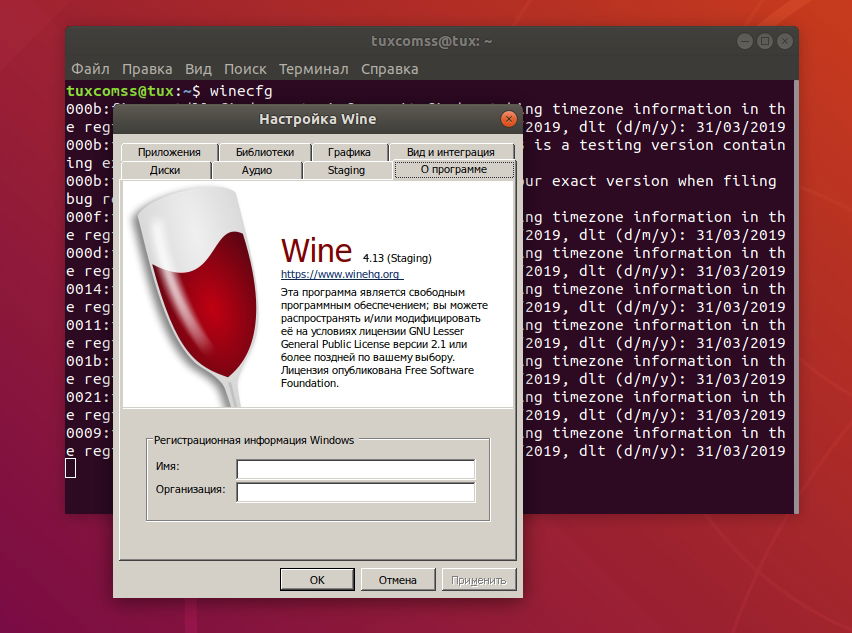Click the Регистрационная информация Windows group label
The image size is (852, 633).
tap(254, 440)
